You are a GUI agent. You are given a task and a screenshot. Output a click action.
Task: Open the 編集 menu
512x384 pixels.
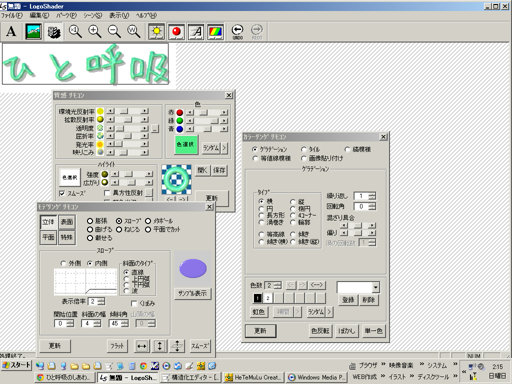[x=39, y=15]
